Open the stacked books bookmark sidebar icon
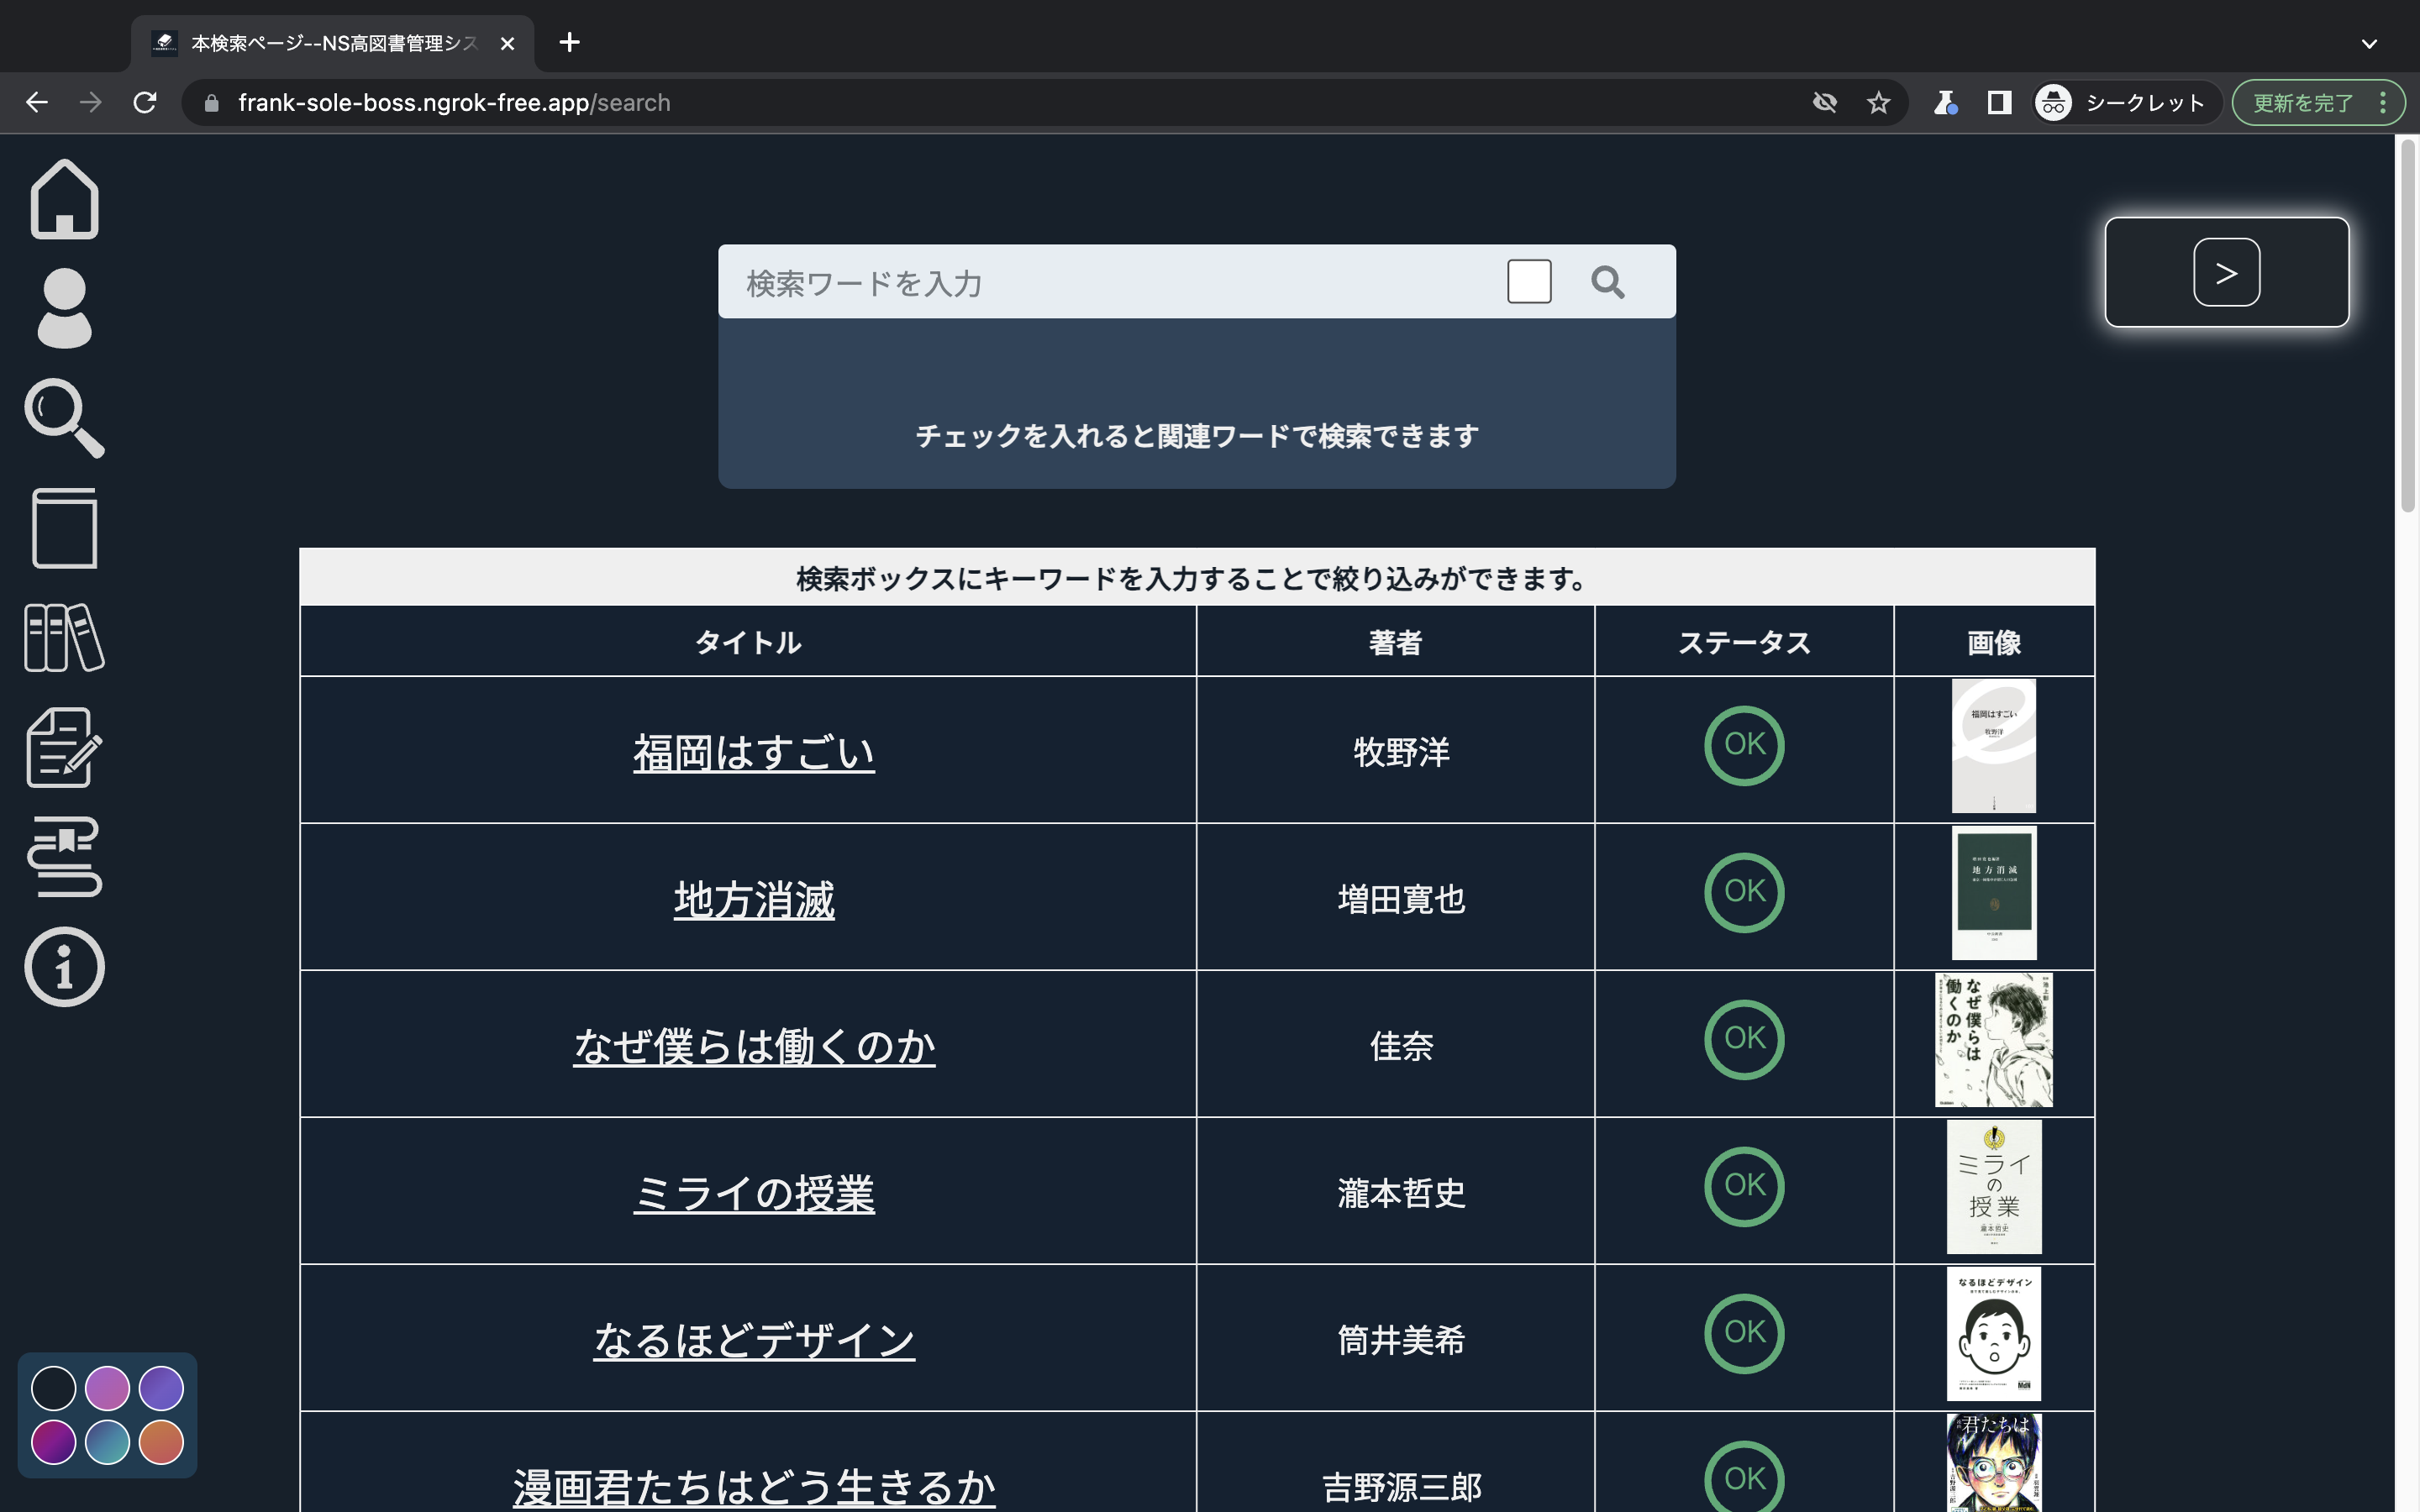The height and width of the screenshot is (1512, 2420). click(x=64, y=857)
